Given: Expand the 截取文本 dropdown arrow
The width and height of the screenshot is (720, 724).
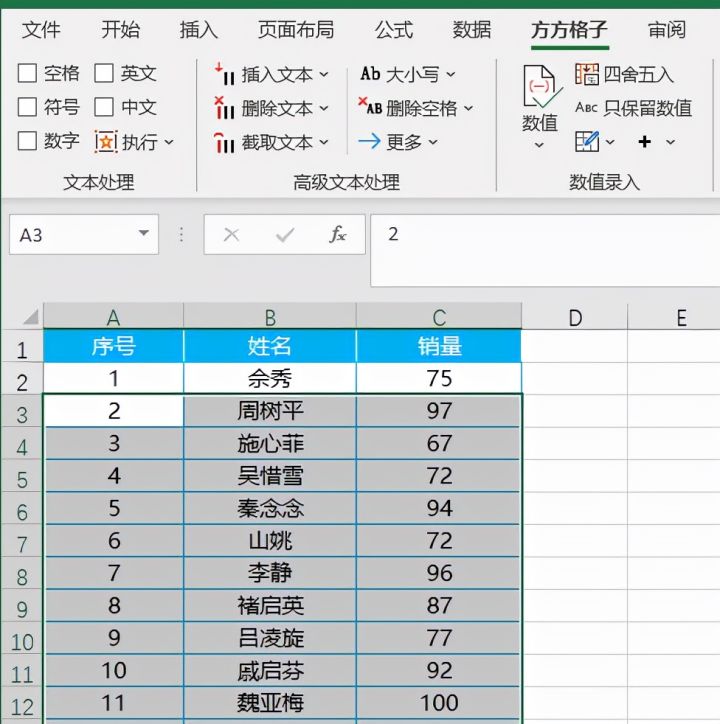Looking at the screenshot, I should coord(324,142).
